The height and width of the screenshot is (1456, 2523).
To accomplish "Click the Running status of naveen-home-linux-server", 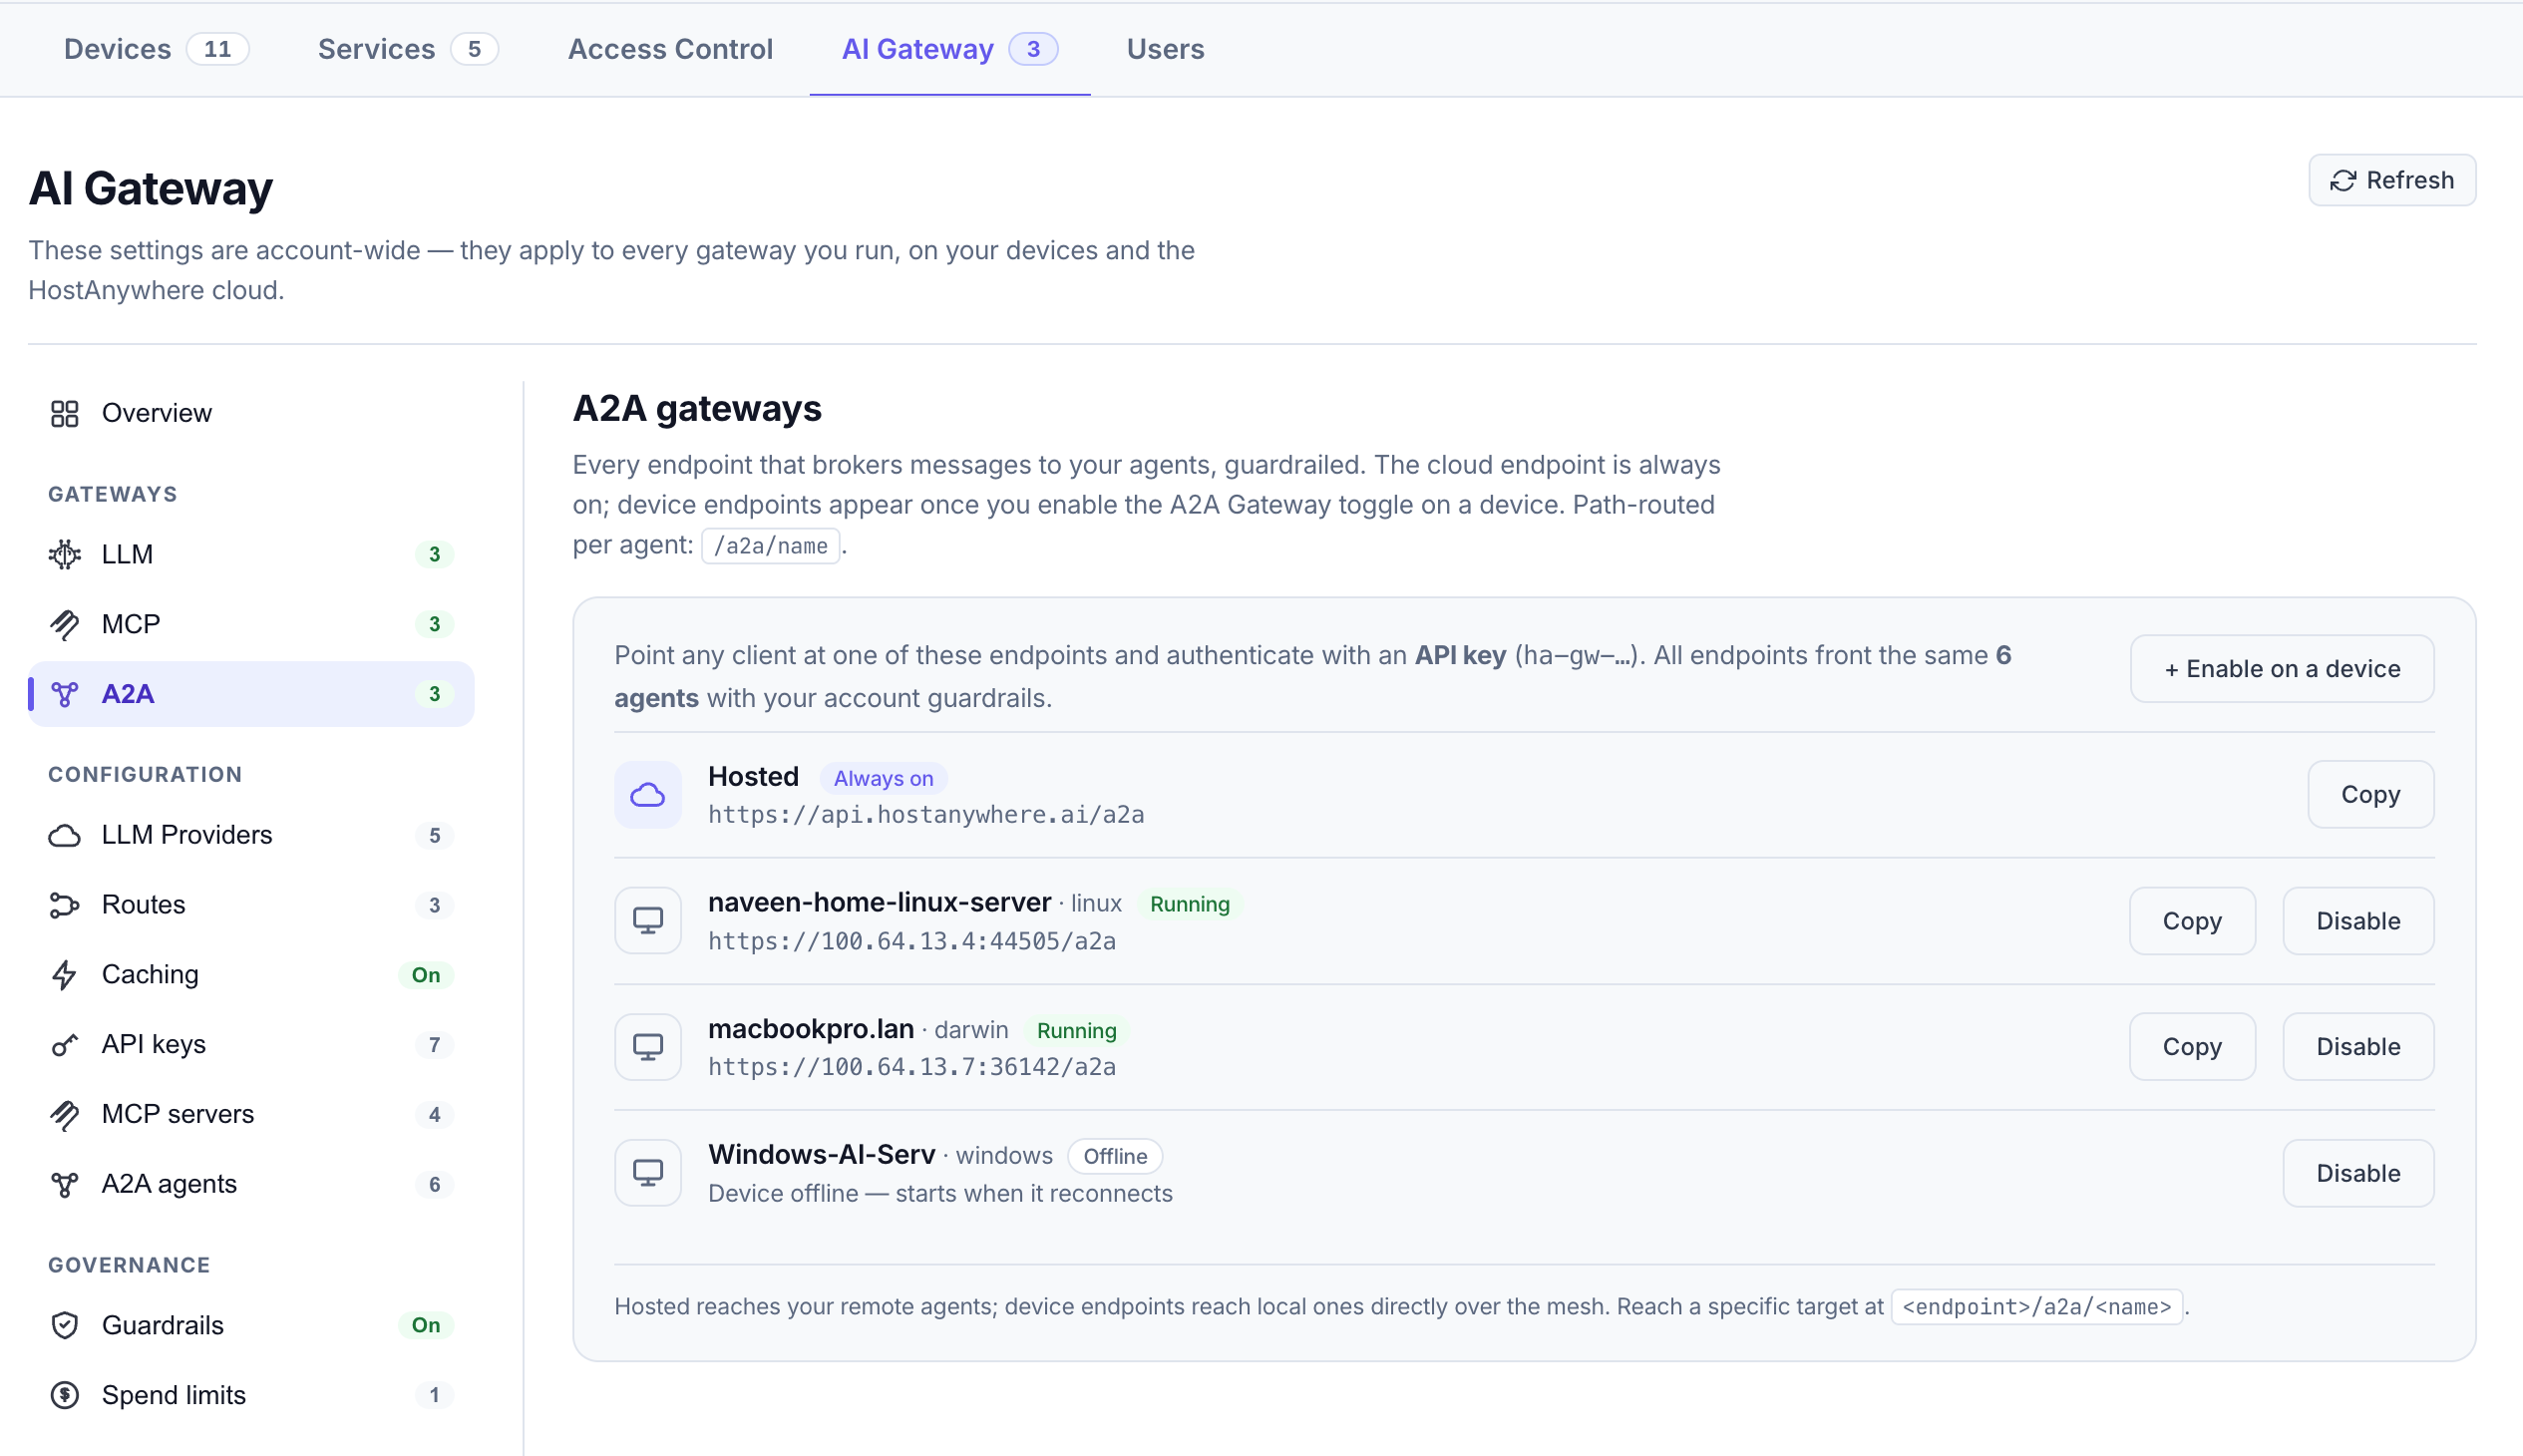I will tap(1189, 904).
